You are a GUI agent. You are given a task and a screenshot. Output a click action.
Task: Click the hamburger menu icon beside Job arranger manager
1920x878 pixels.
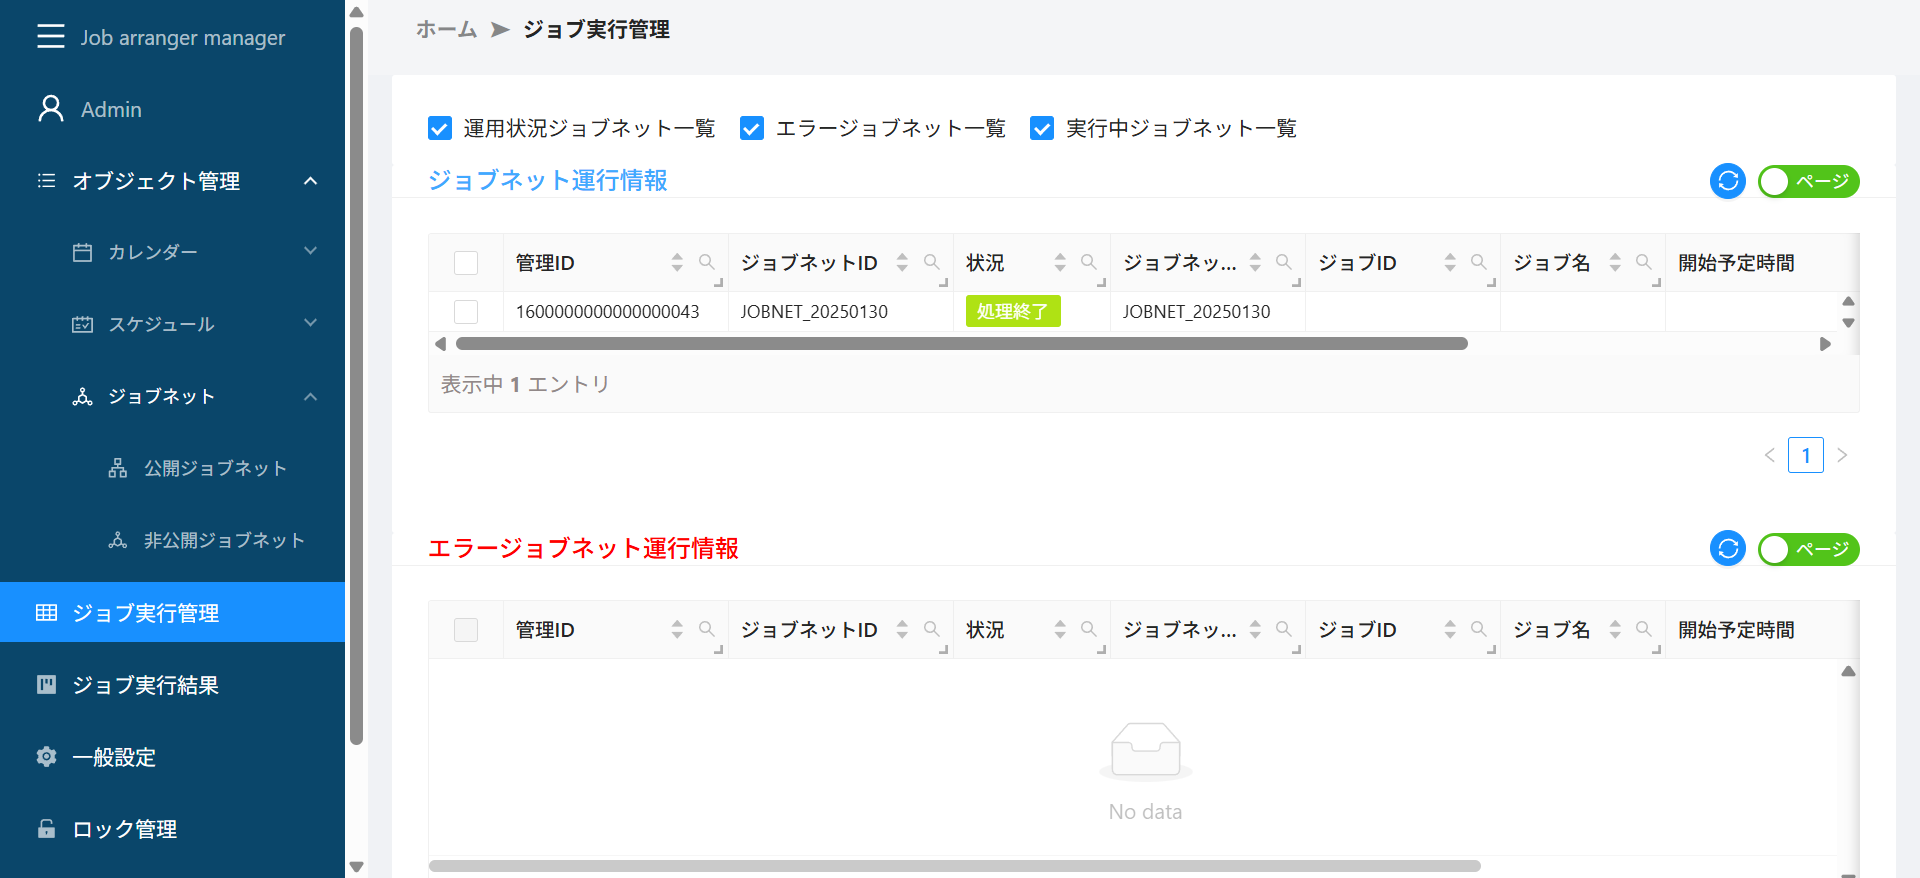pyautogui.click(x=50, y=37)
